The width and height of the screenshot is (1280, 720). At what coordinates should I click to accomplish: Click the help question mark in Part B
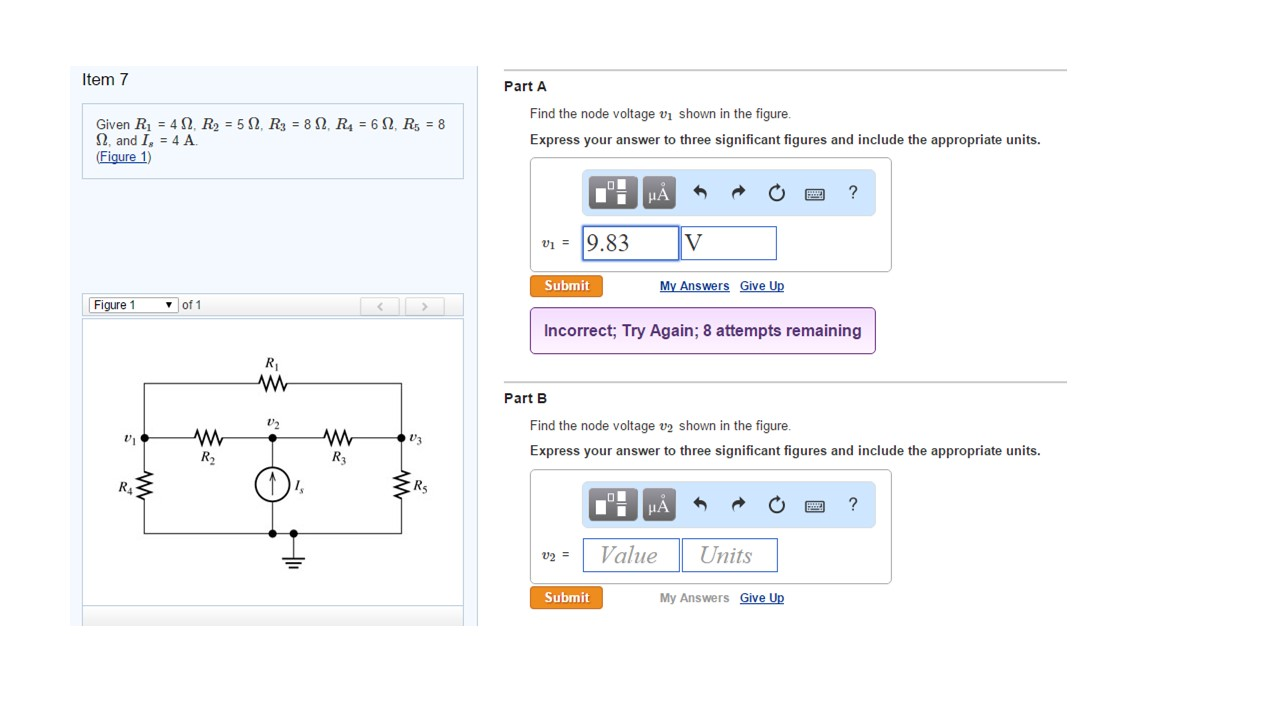(x=852, y=504)
